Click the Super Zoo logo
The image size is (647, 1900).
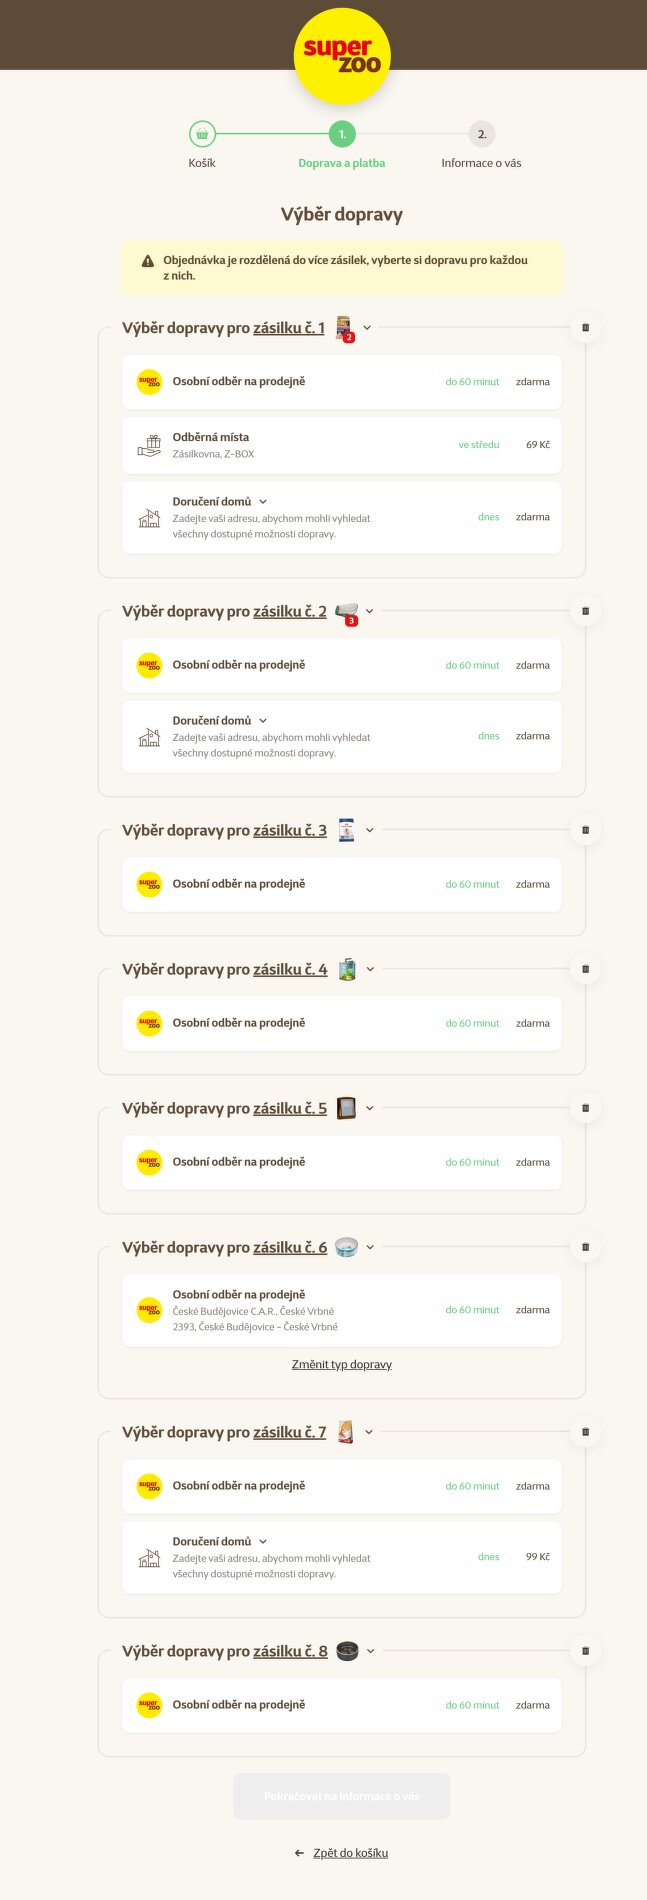coord(342,55)
